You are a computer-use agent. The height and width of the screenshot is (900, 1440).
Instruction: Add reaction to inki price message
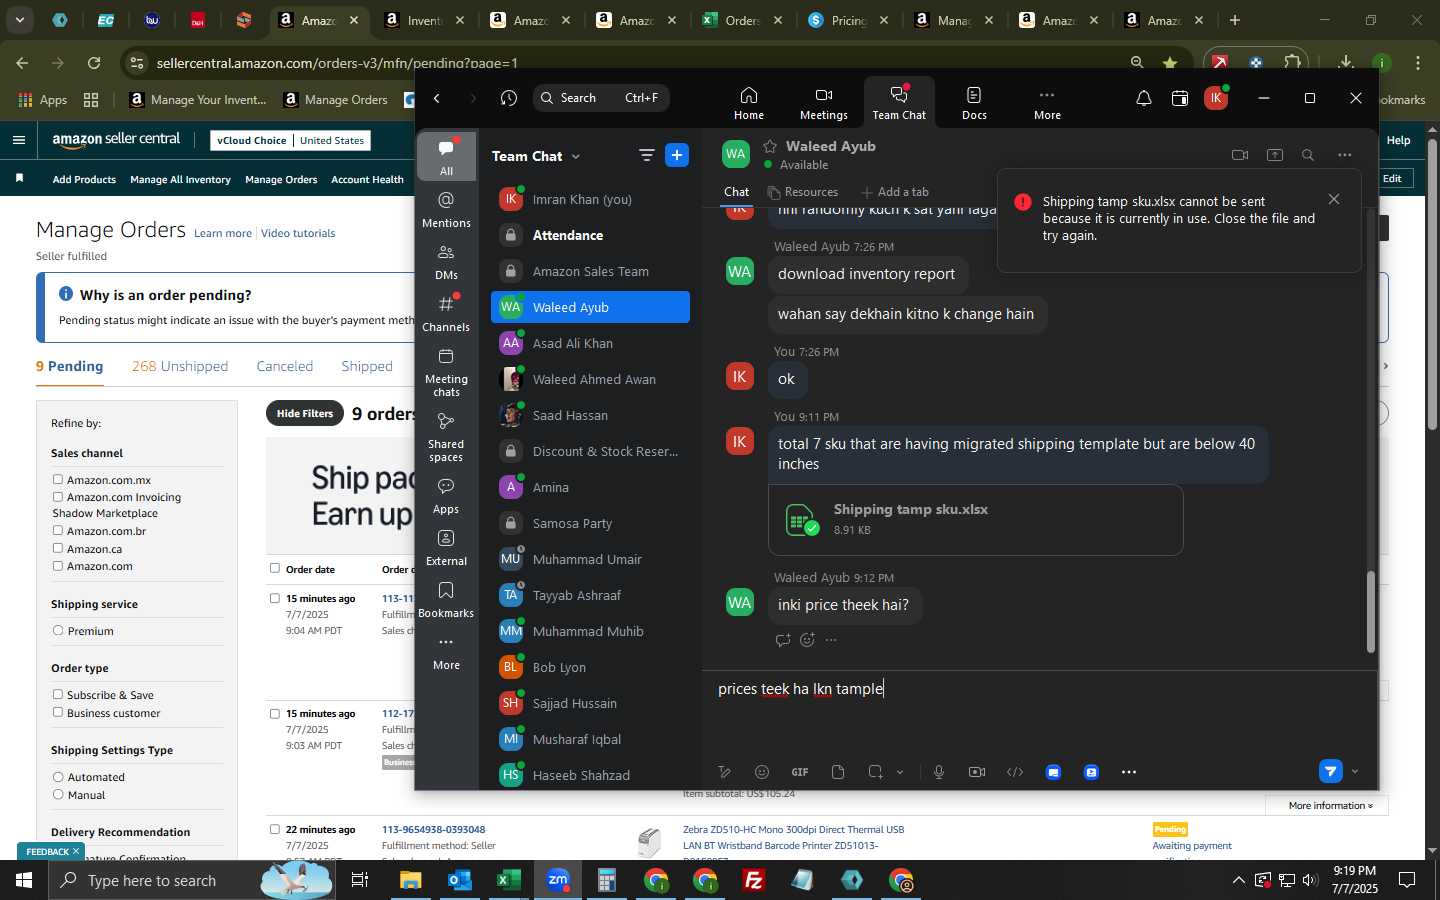click(807, 640)
